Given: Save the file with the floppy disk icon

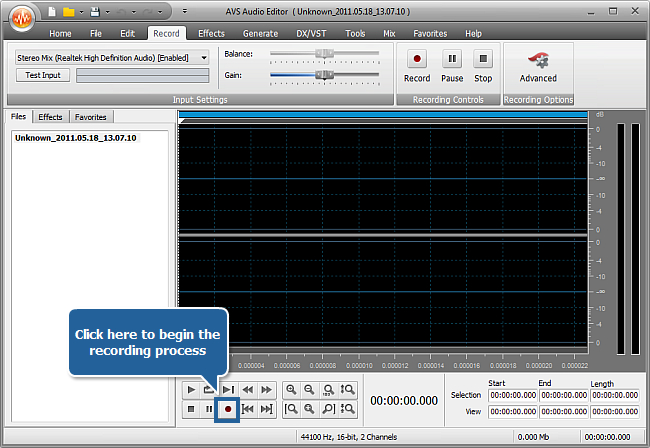Looking at the screenshot, I should point(95,12).
